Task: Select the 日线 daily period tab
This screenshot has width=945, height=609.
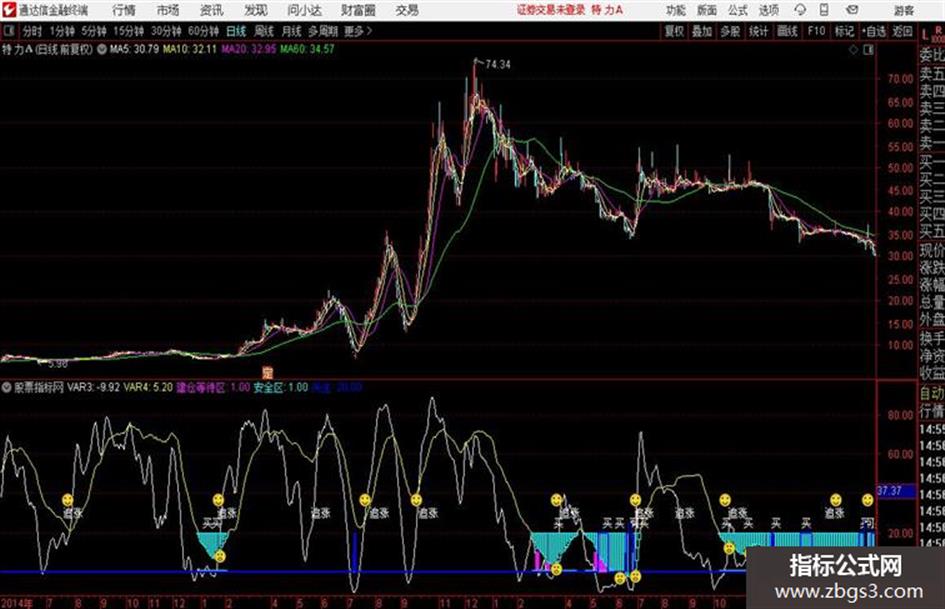Action: coord(236,31)
